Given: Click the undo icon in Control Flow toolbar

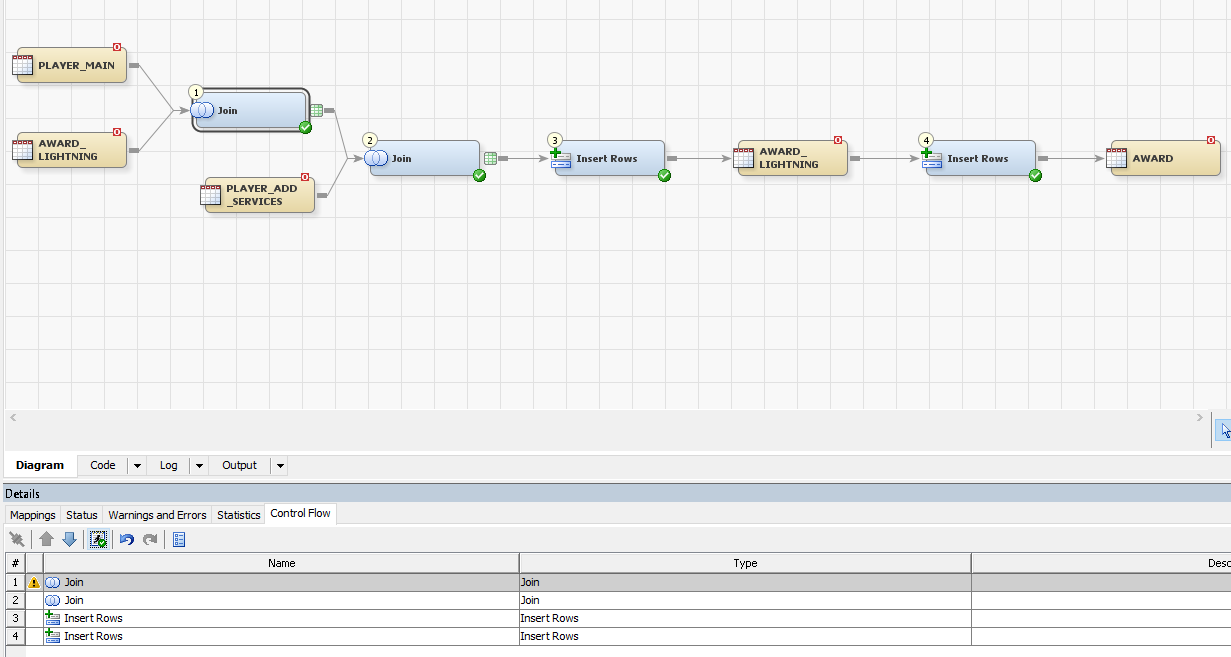Looking at the screenshot, I should 127,539.
